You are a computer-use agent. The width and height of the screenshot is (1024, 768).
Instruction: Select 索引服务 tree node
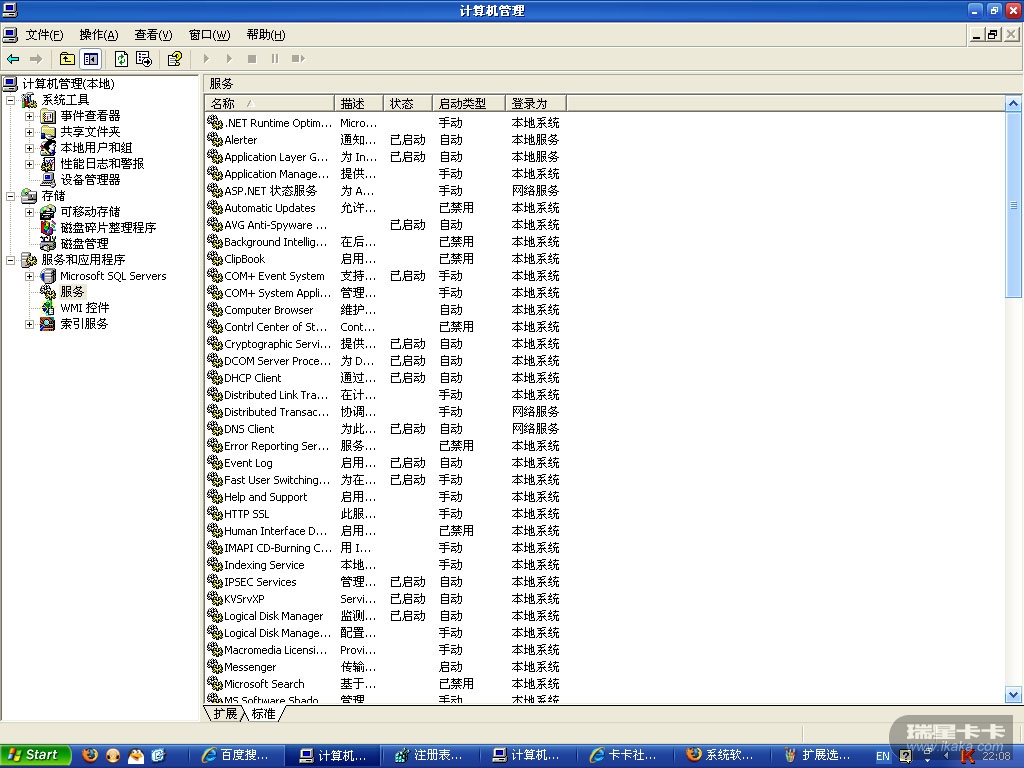point(84,323)
